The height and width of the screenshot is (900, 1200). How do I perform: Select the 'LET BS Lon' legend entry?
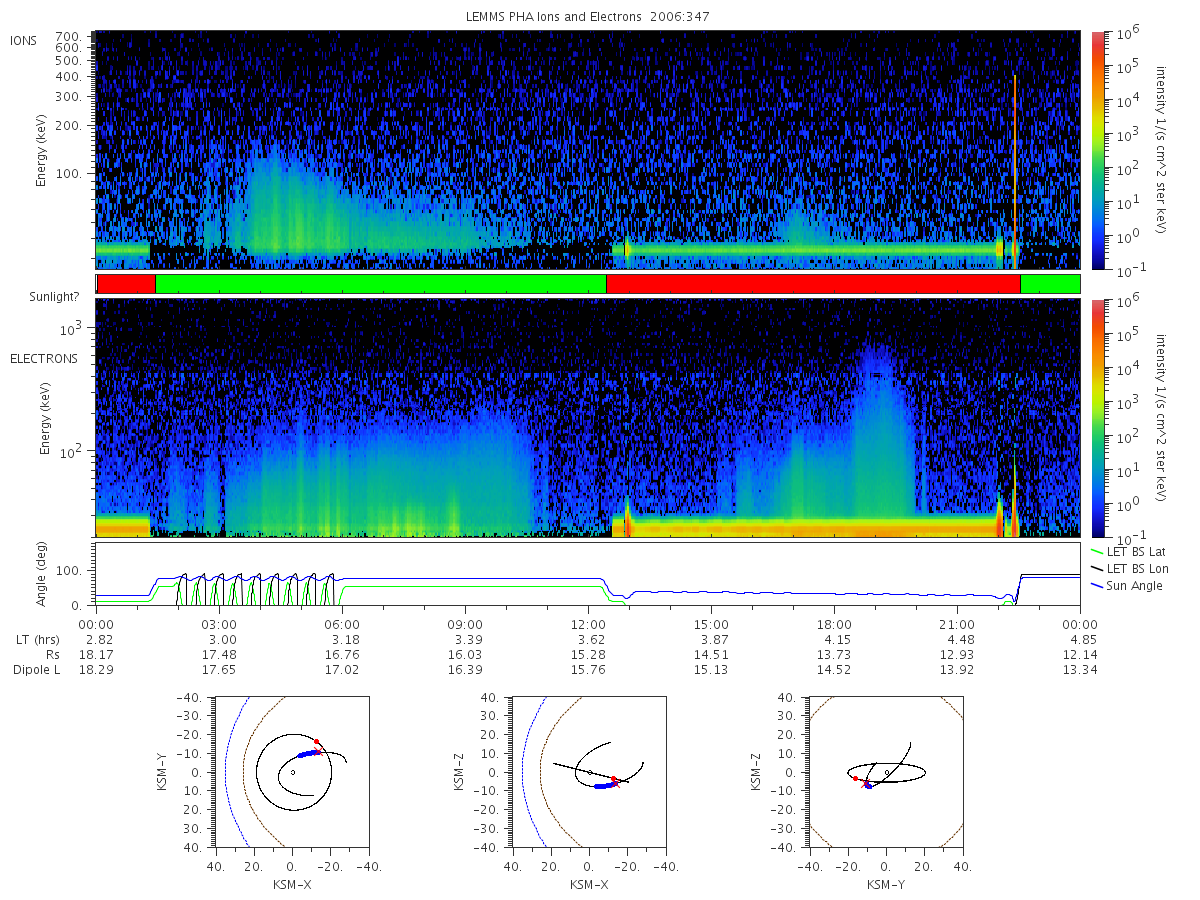click(1130, 568)
